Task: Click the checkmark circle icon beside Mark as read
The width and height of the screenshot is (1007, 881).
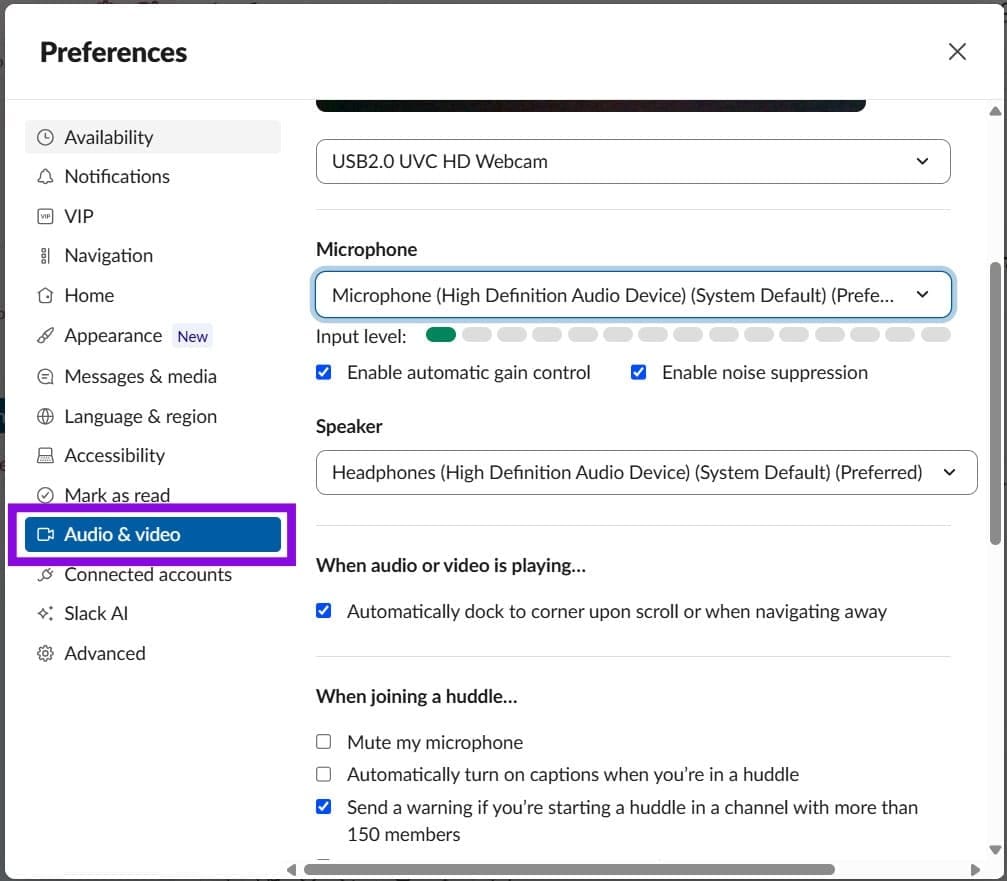Action: point(45,495)
